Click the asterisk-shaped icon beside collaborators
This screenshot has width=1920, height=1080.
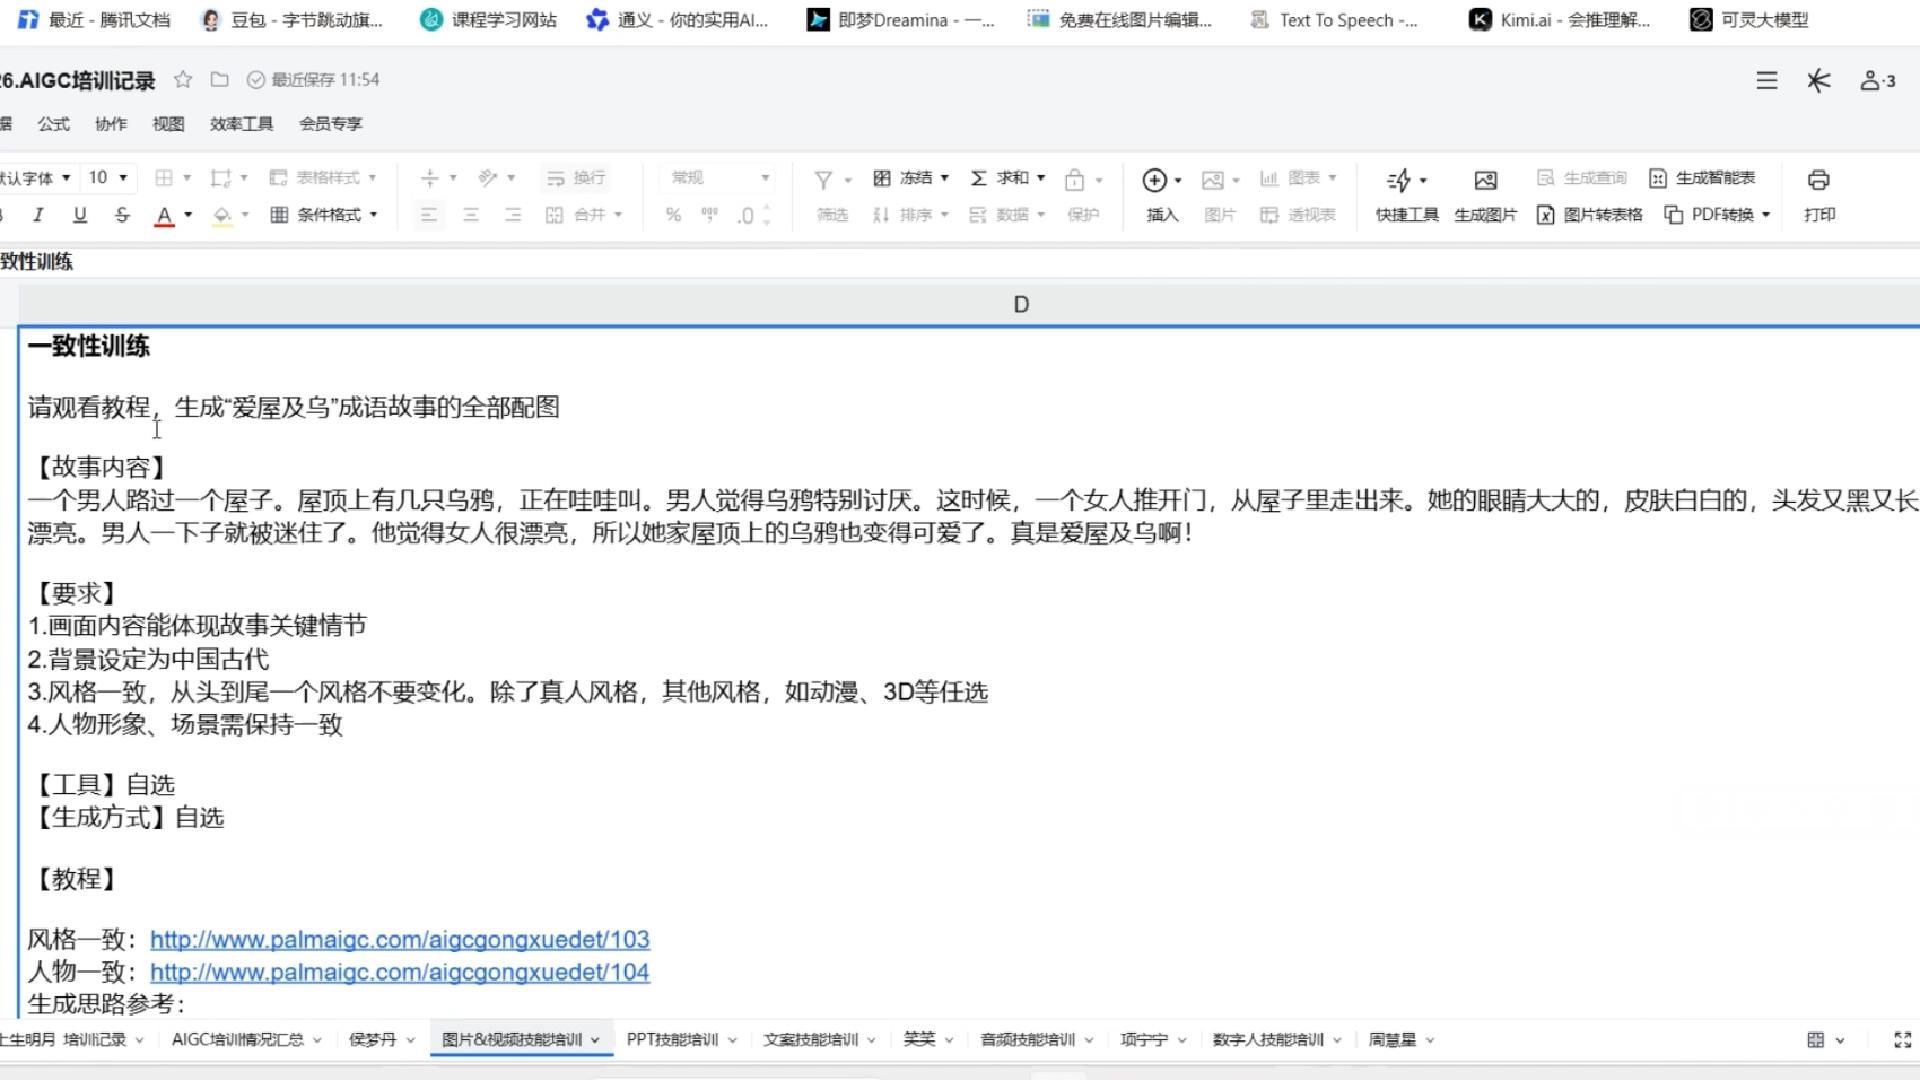(x=1819, y=80)
